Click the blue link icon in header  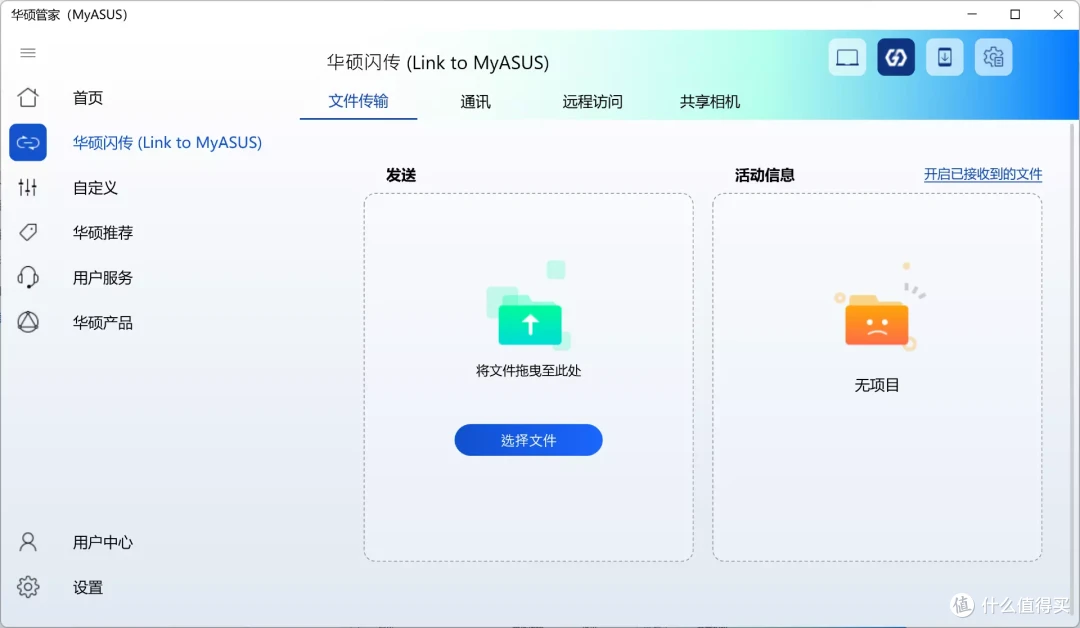[x=895, y=57]
